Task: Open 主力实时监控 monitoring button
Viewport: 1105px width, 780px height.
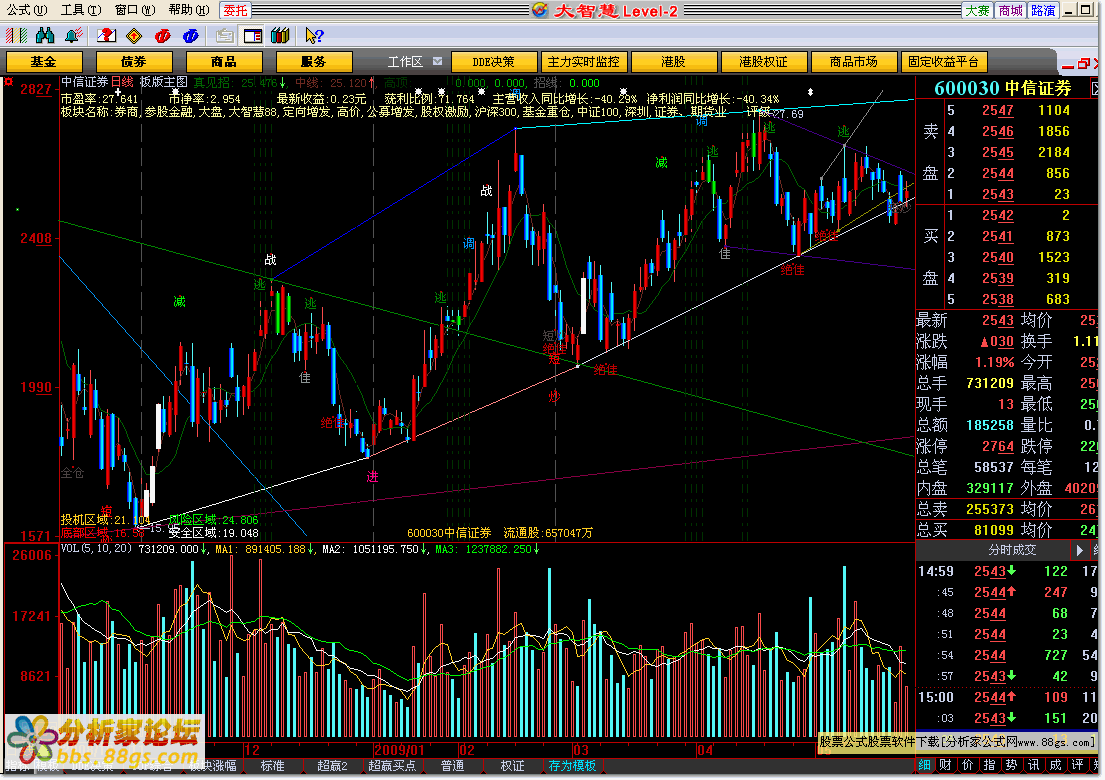Action: click(584, 62)
